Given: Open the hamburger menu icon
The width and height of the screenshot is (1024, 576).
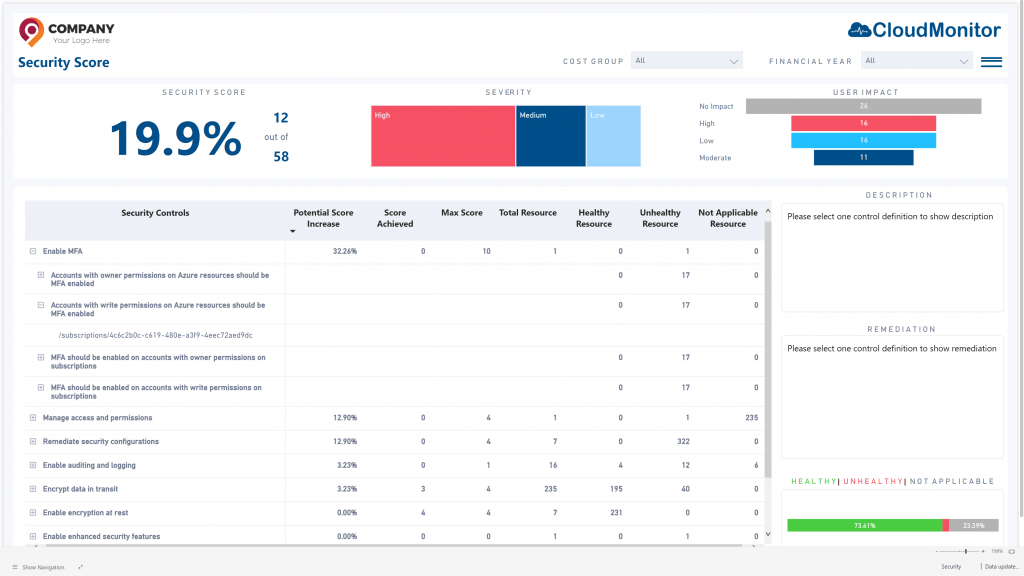Looking at the screenshot, I should tap(991, 62).
